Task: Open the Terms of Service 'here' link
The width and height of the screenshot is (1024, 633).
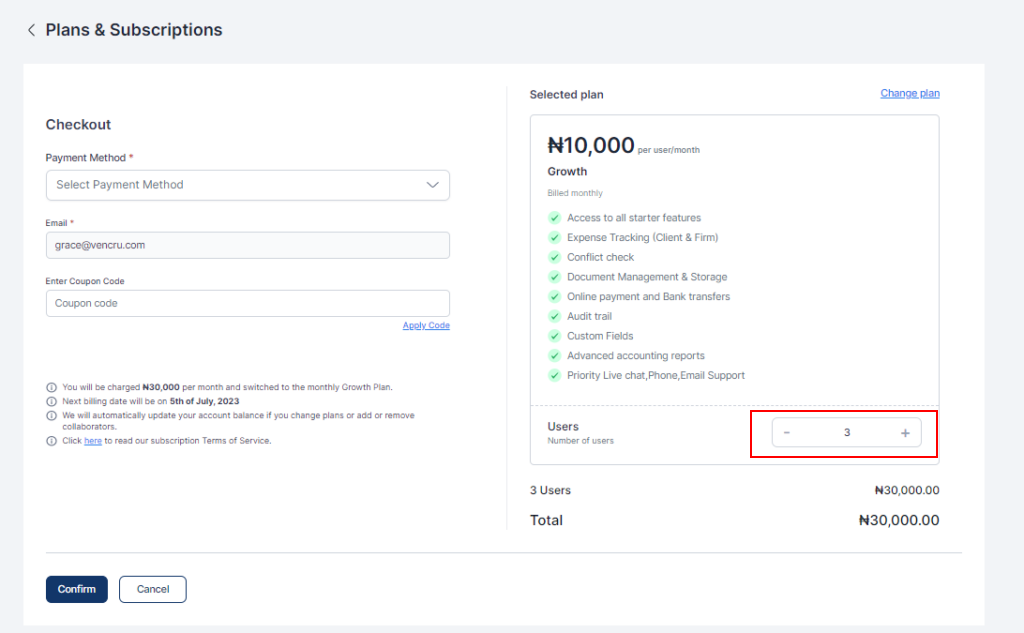Action: pos(93,441)
